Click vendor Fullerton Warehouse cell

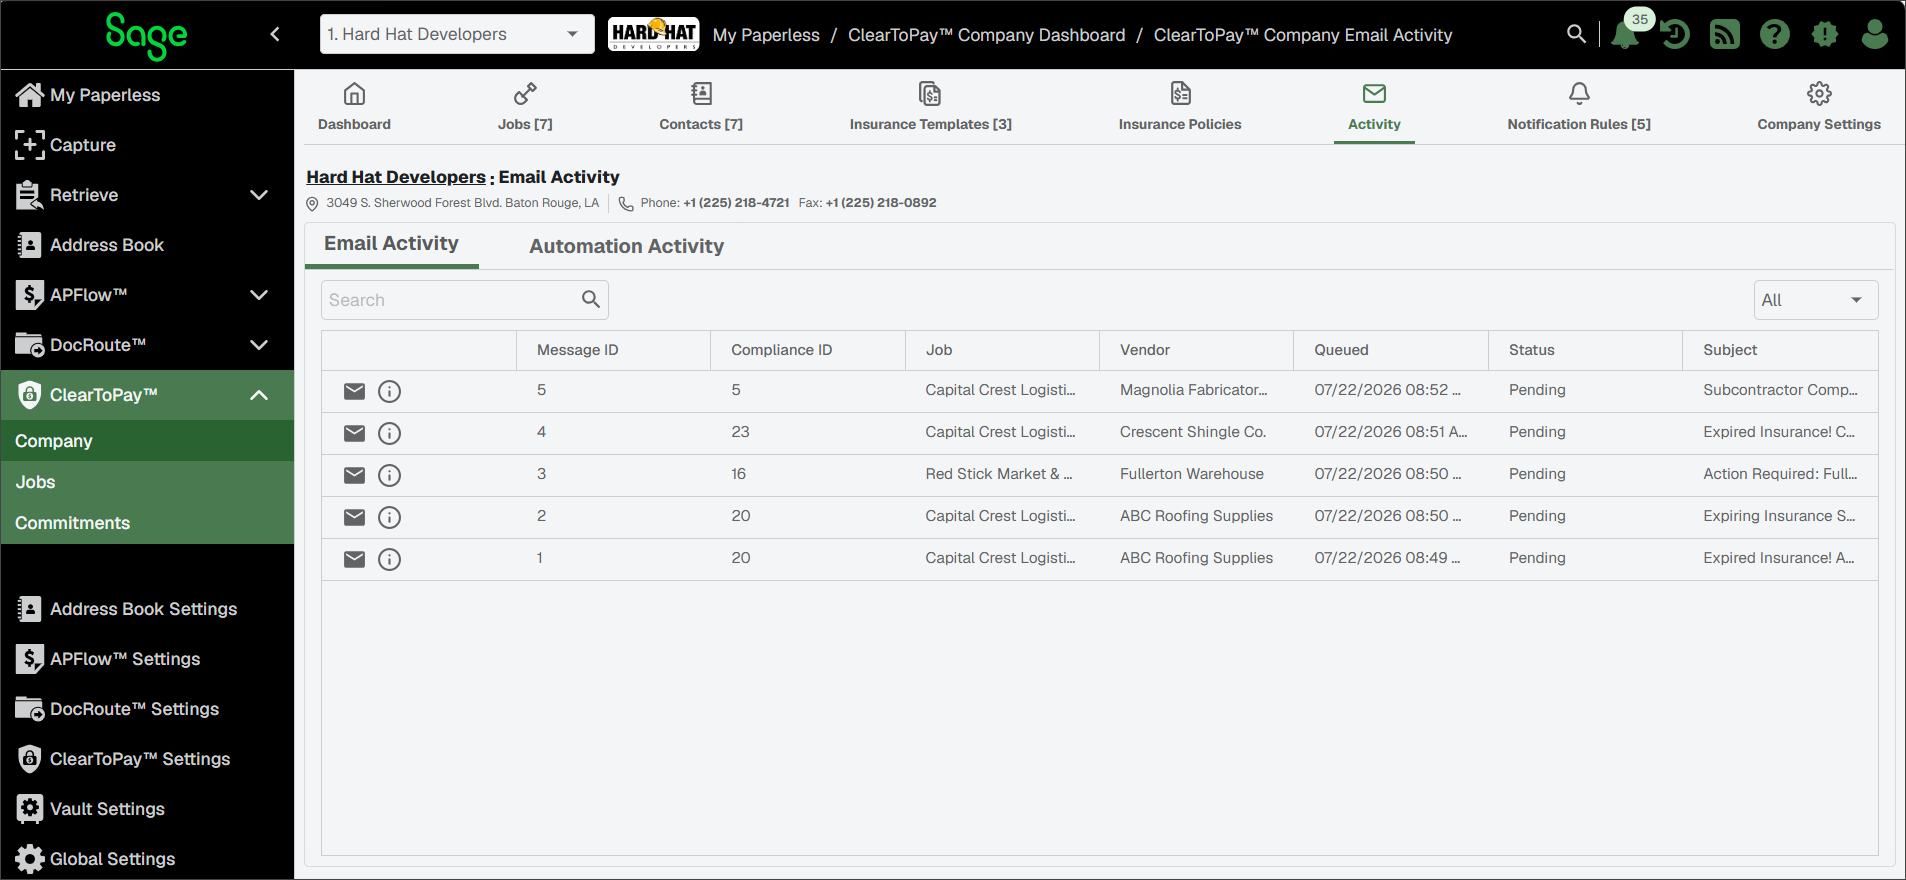(x=1192, y=474)
